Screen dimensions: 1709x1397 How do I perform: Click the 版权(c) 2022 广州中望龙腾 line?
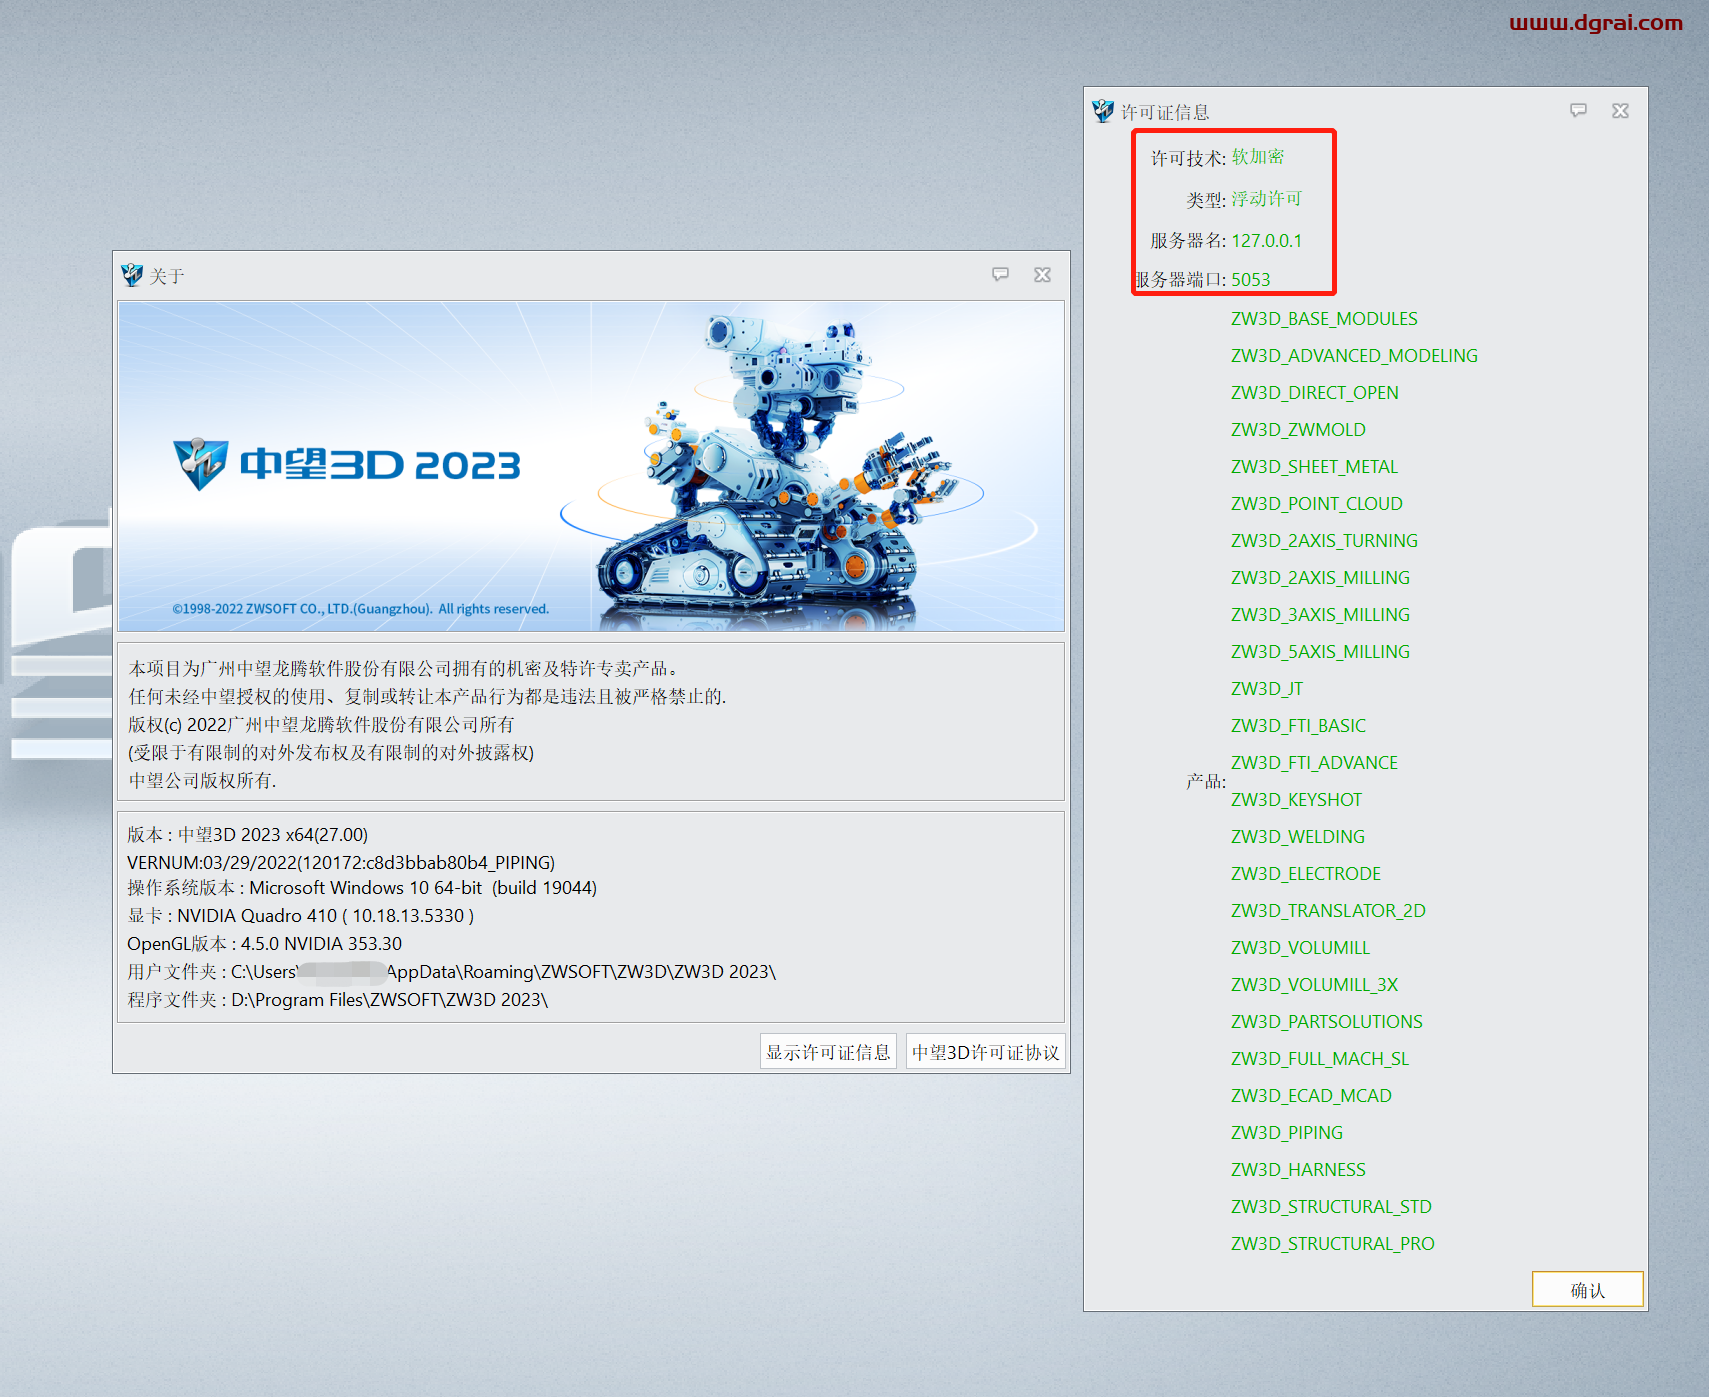(321, 725)
